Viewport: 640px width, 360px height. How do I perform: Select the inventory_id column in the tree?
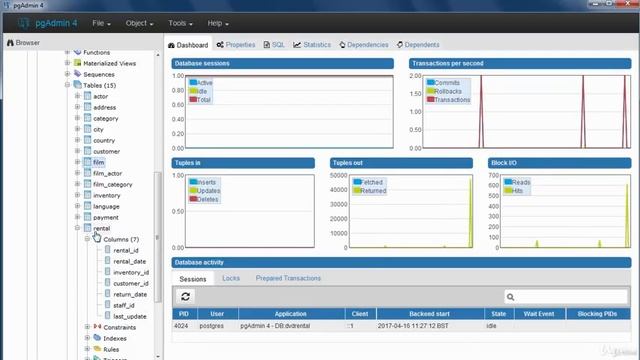point(131,272)
